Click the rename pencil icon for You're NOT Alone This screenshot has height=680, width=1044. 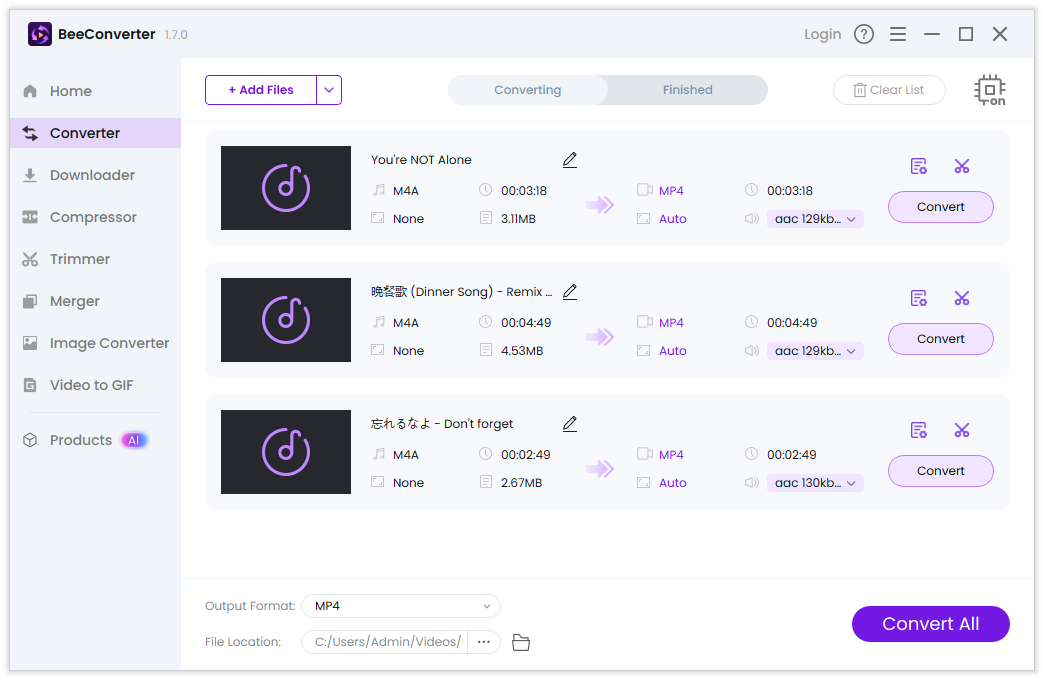click(570, 160)
